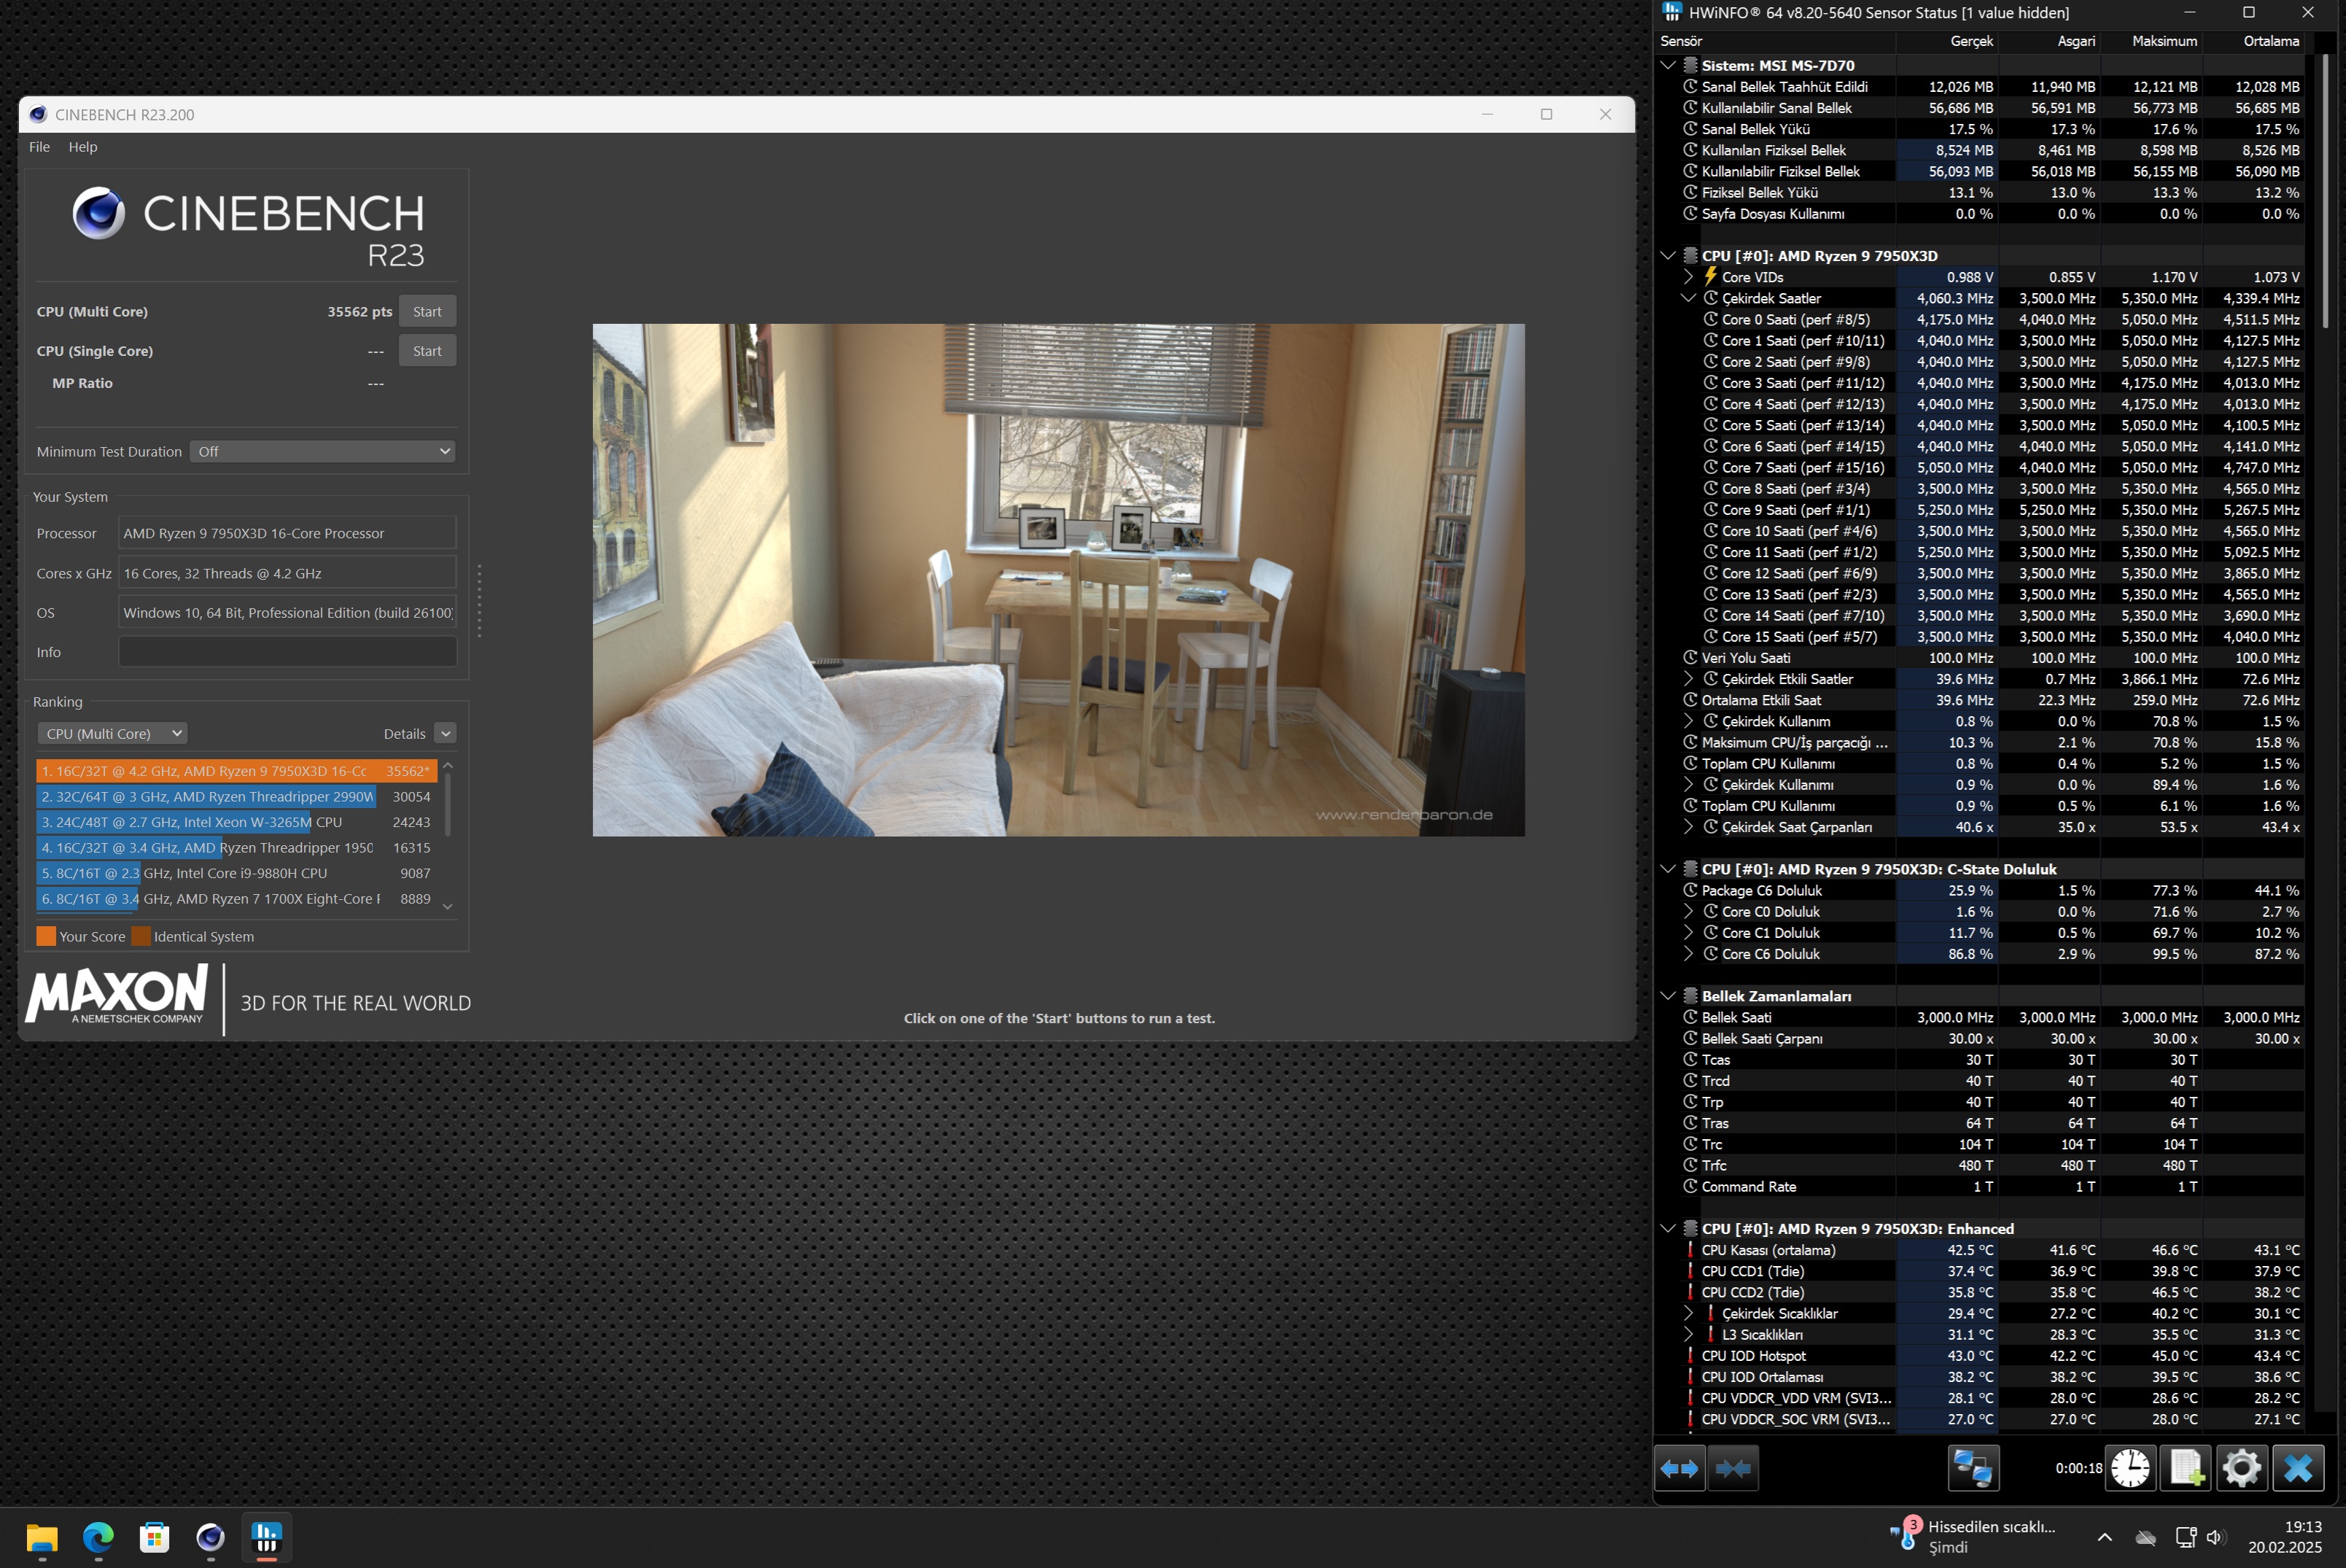The width and height of the screenshot is (2346, 1568).
Task: Click the orange Your Score legend swatch
Action: point(46,936)
